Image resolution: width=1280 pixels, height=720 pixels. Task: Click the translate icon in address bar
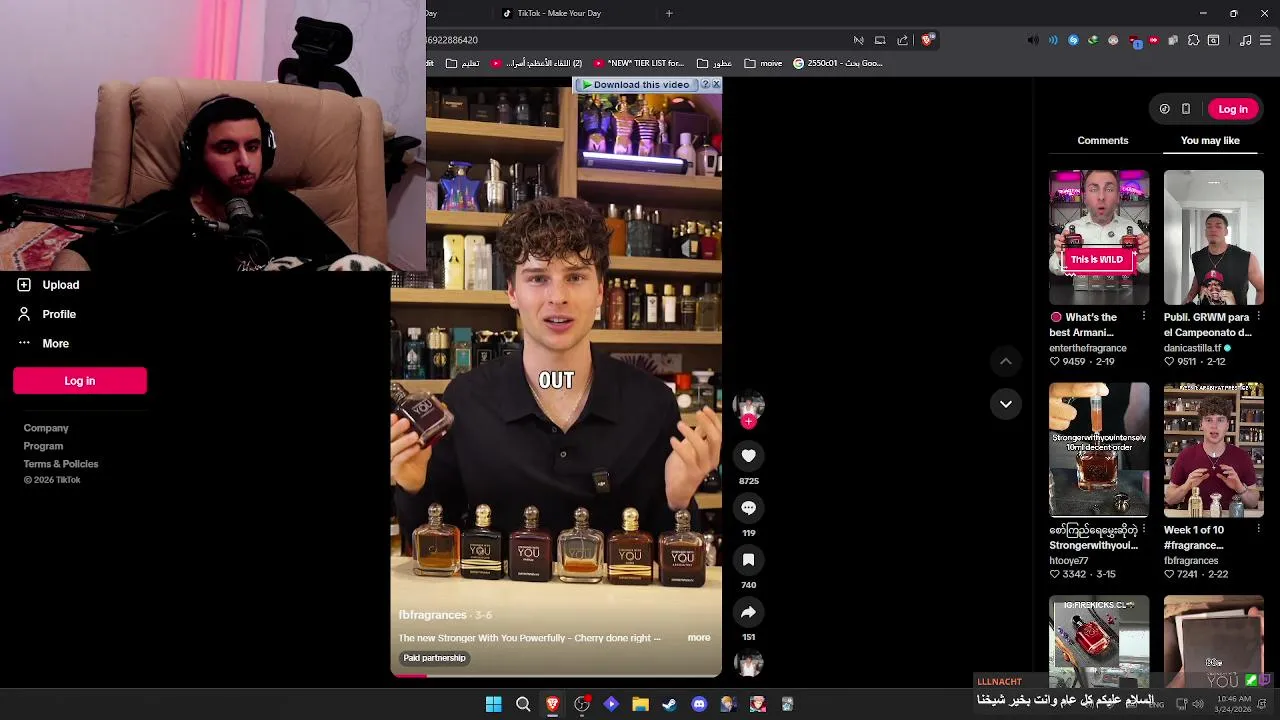(858, 40)
